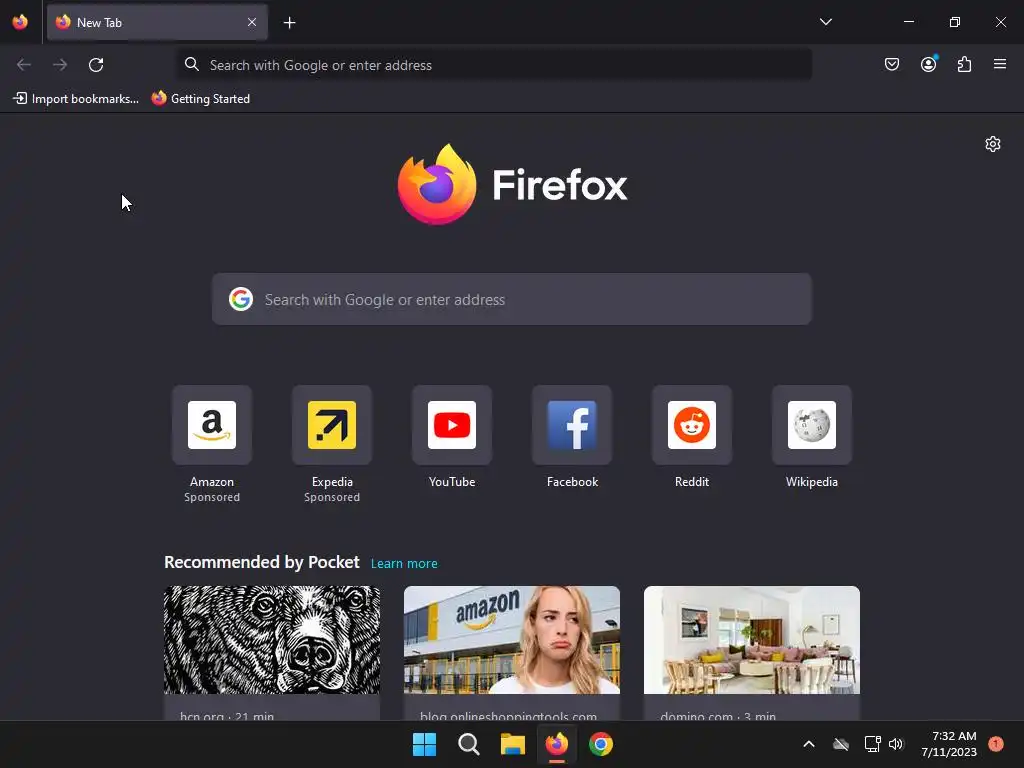Click the Expedia label under shortcut
The height and width of the screenshot is (768, 1024).
332,482
